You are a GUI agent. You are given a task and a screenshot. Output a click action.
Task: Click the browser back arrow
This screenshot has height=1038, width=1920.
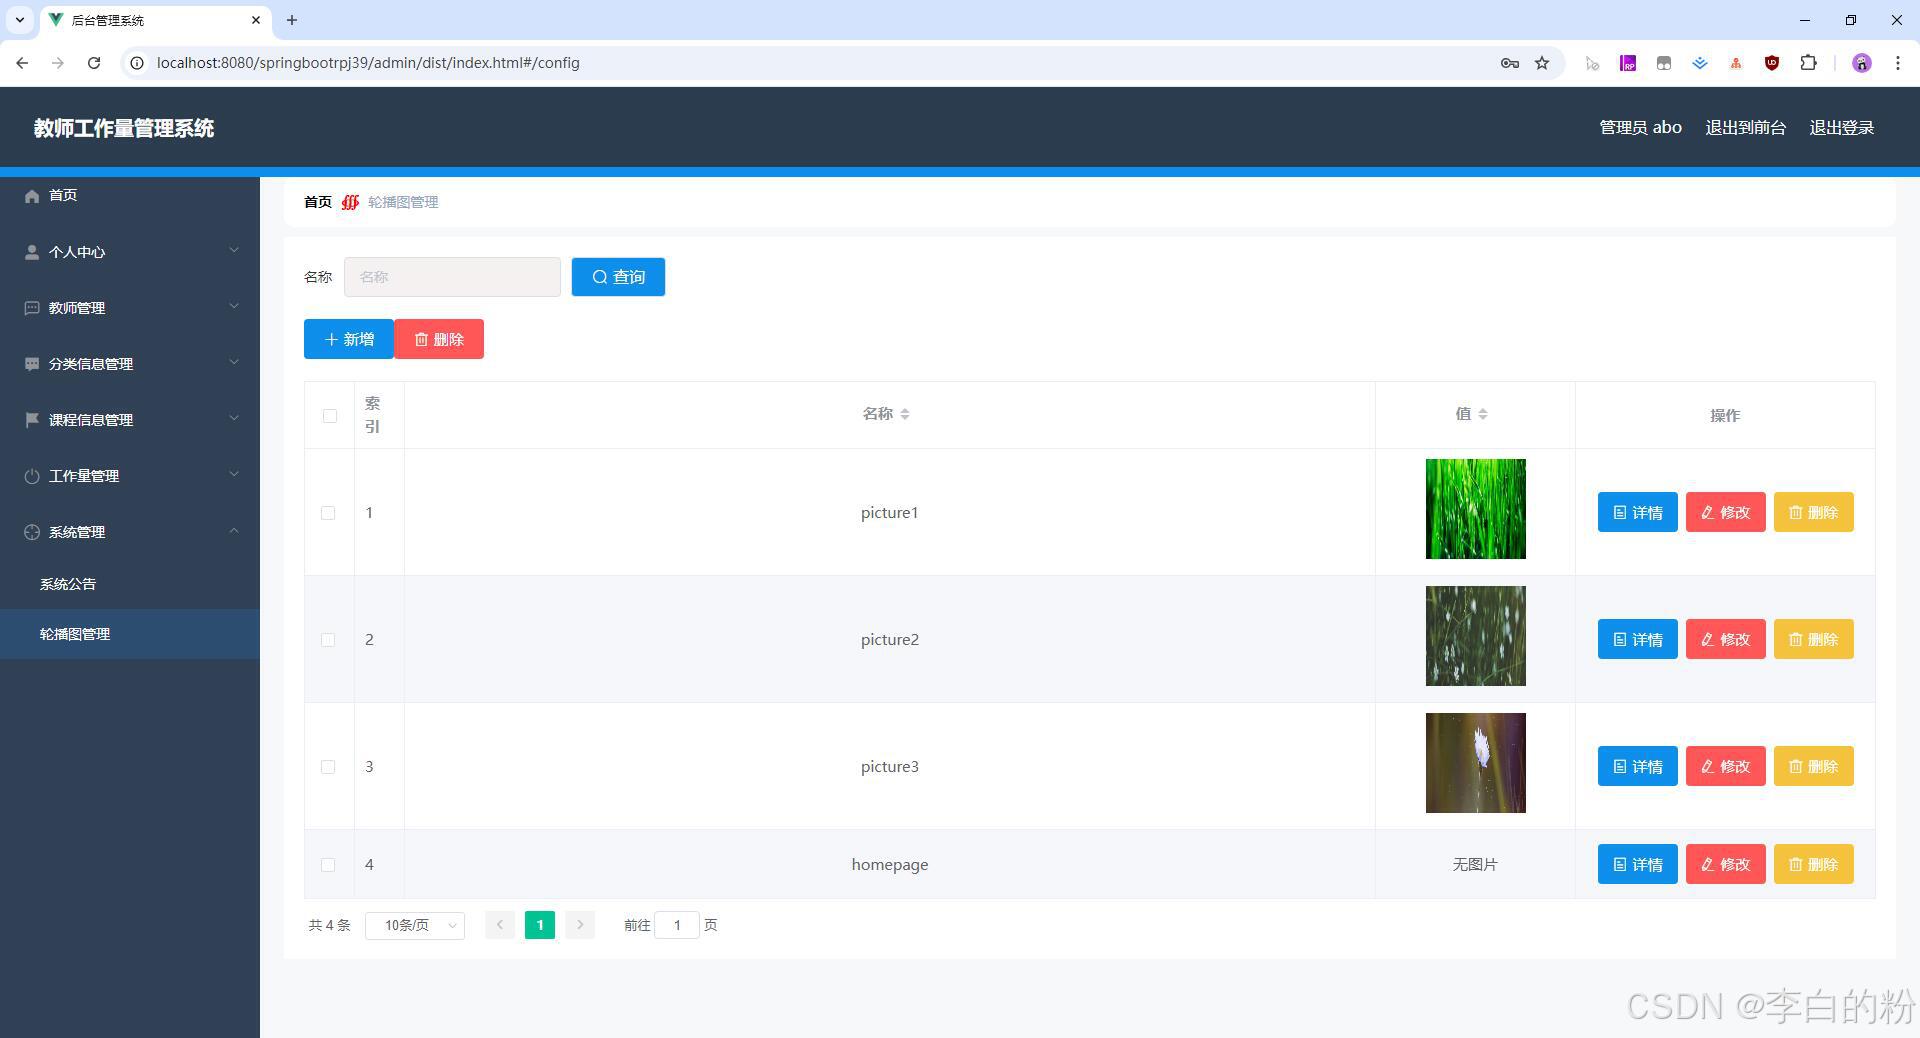click(22, 63)
